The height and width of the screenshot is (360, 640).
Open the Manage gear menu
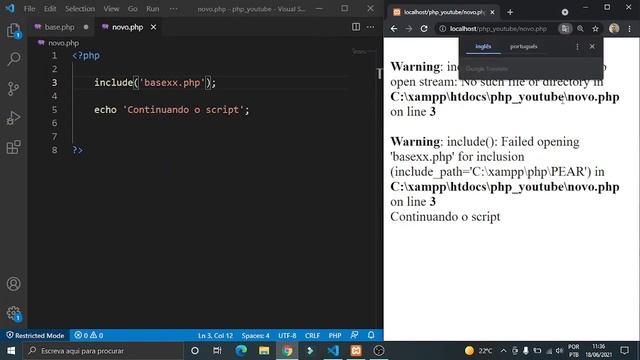pyautogui.click(x=13, y=313)
